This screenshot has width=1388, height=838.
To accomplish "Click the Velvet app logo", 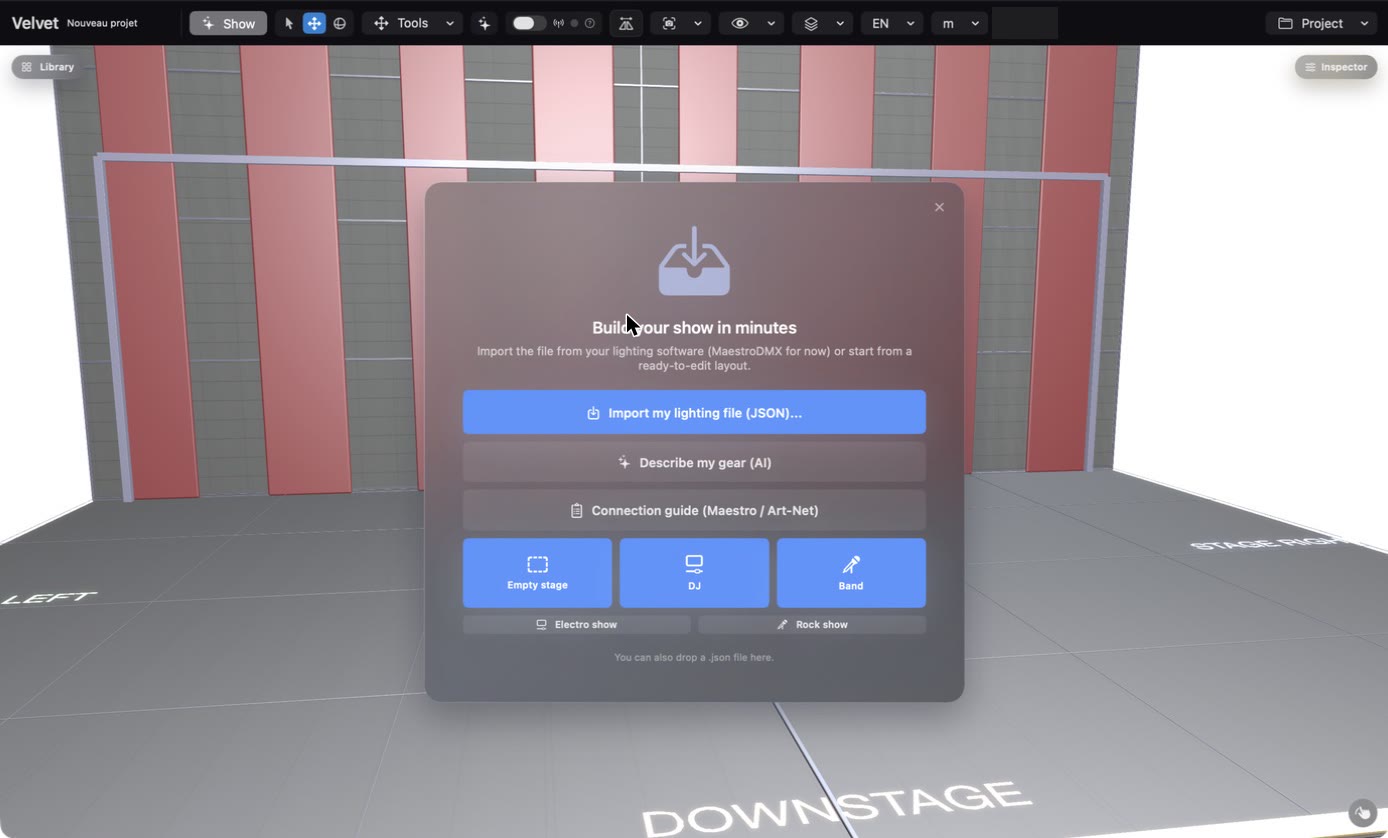I will [x=35, y=23].
